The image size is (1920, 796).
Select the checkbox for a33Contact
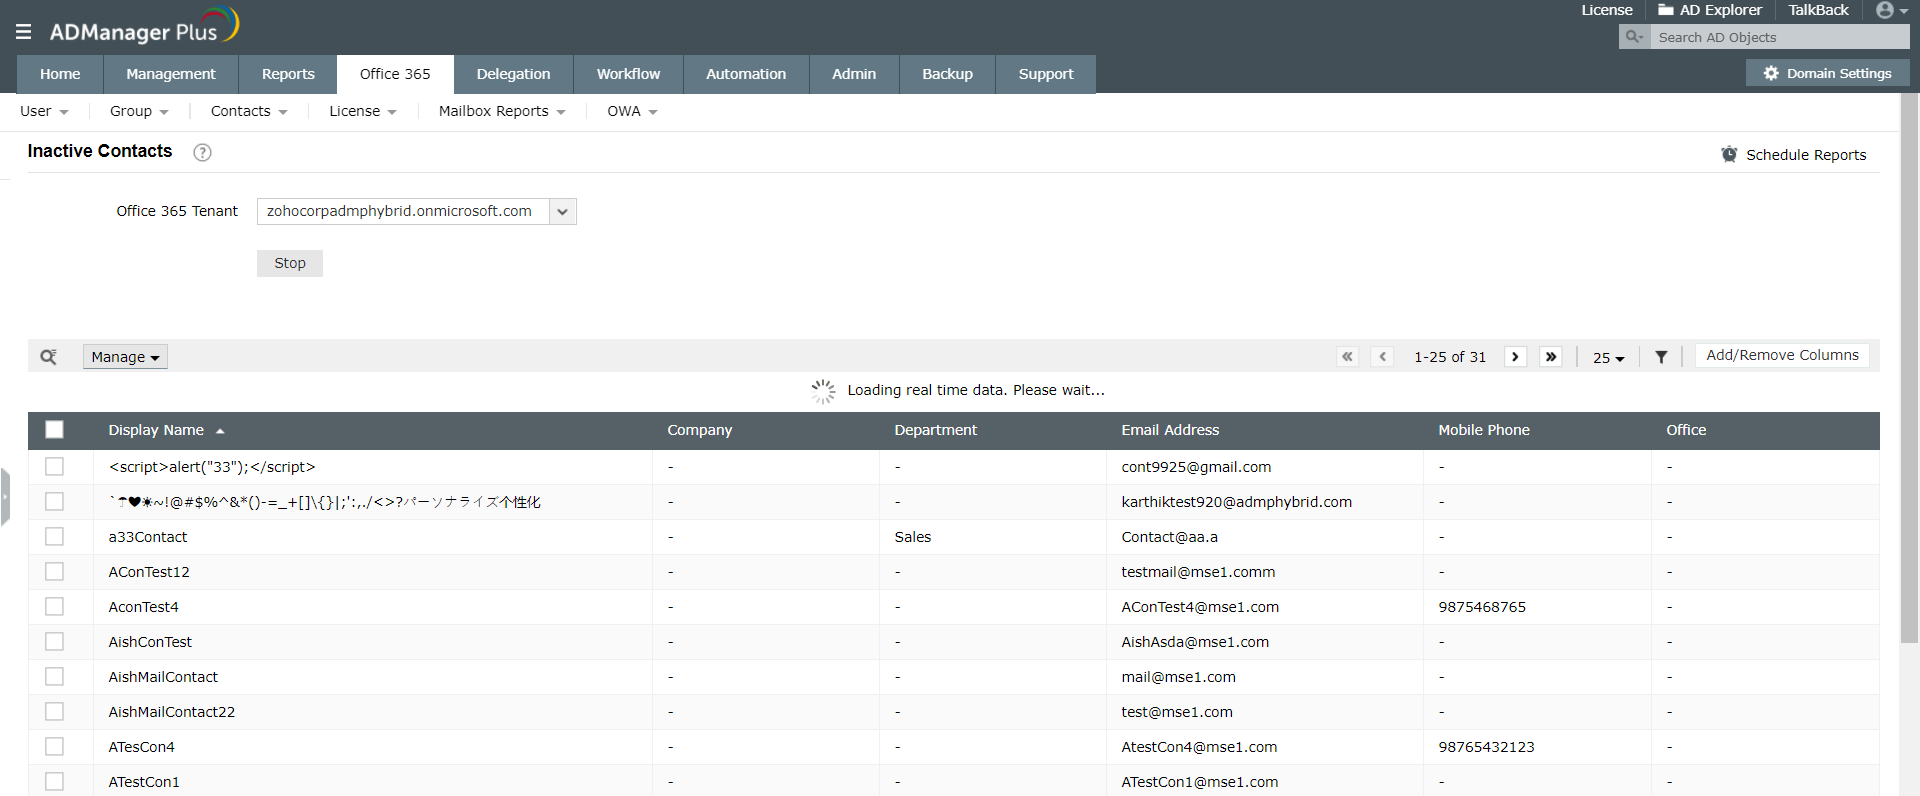click(x=54, y=537)
